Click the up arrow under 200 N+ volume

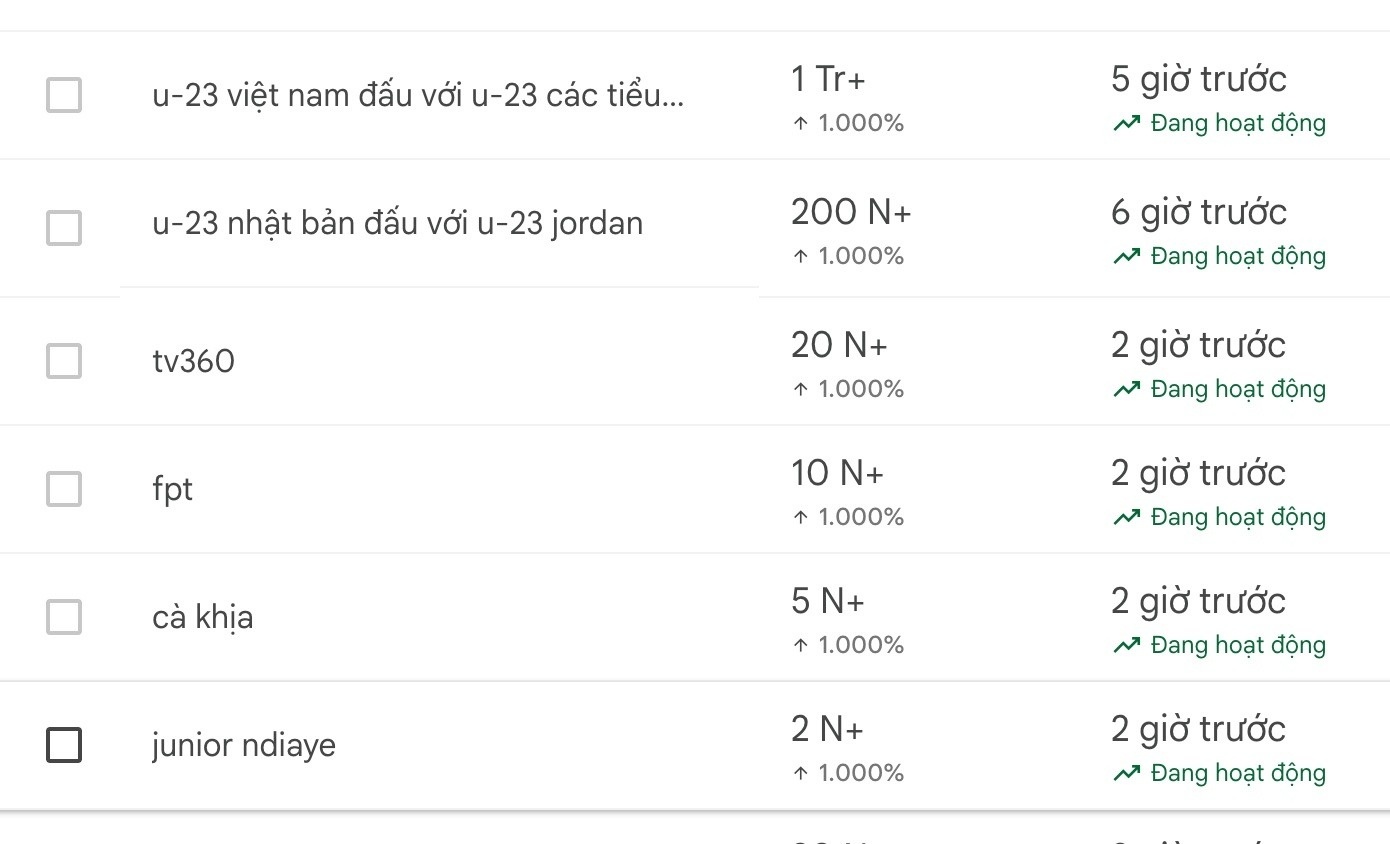(800, 256)
